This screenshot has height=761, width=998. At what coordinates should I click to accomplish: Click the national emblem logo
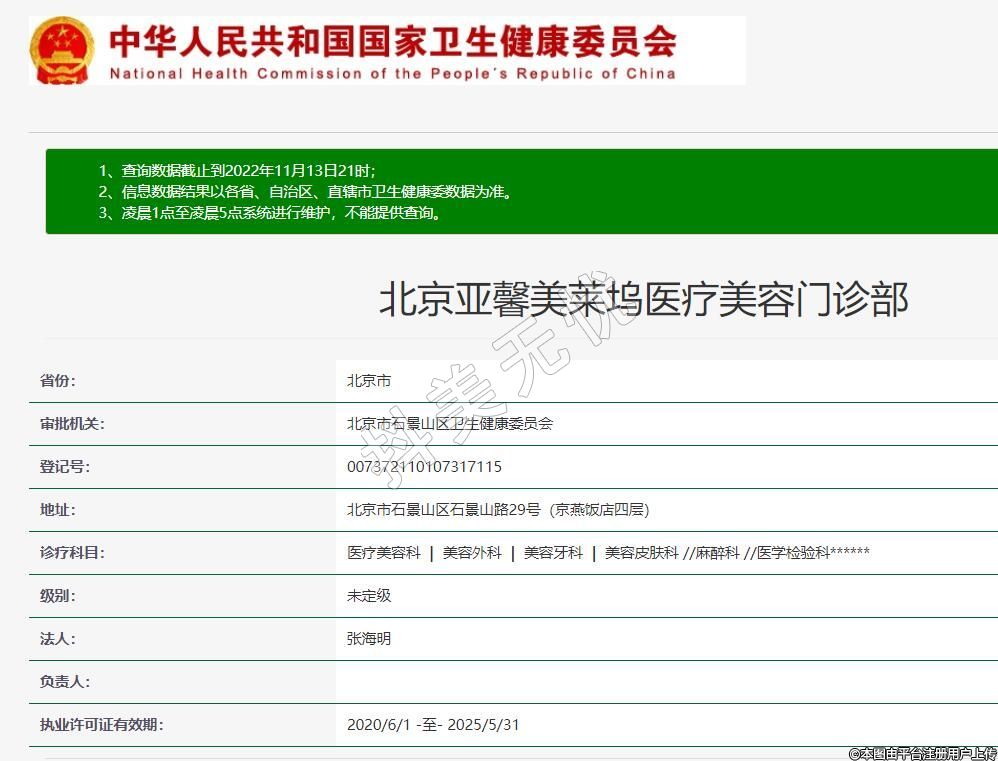tap(62, 50)
